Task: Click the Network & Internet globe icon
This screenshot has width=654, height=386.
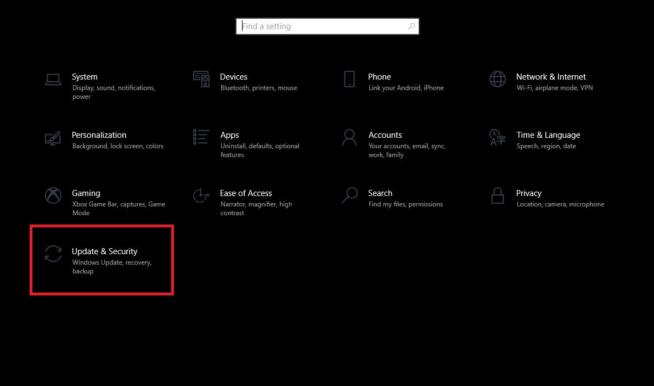Action: click(498, 79)
